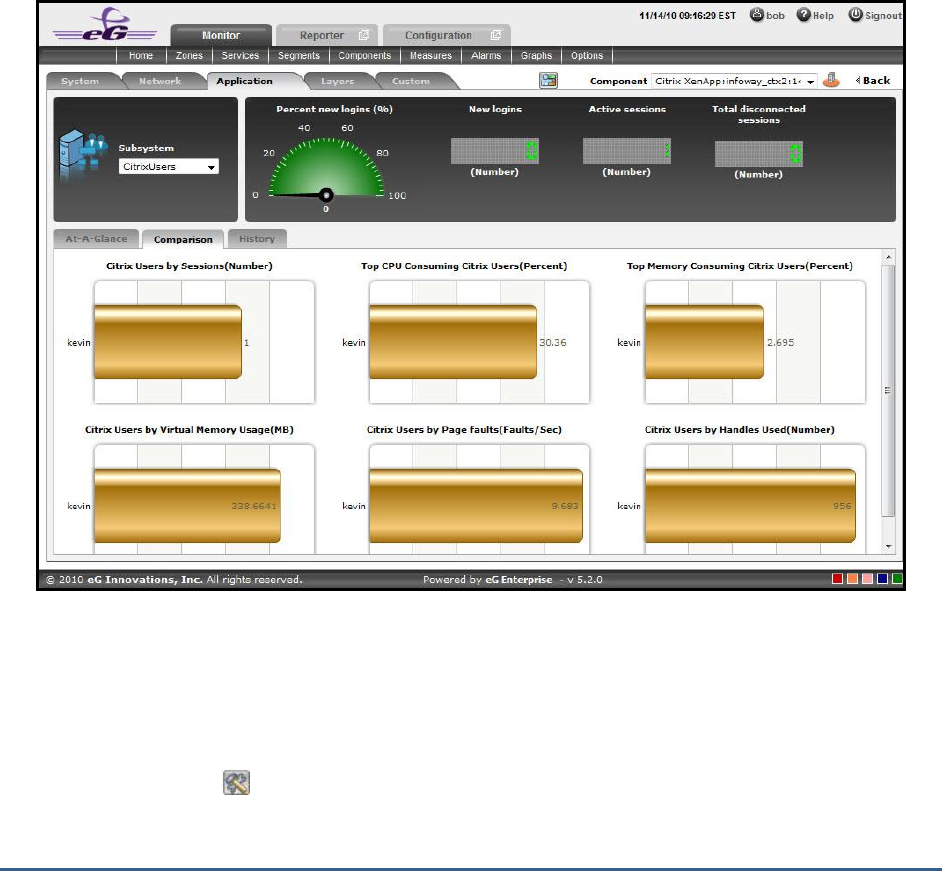This screenshot has width=942, height=871.
Task: Click the dashboard settings icon left of Component
Action: point(548,80)
